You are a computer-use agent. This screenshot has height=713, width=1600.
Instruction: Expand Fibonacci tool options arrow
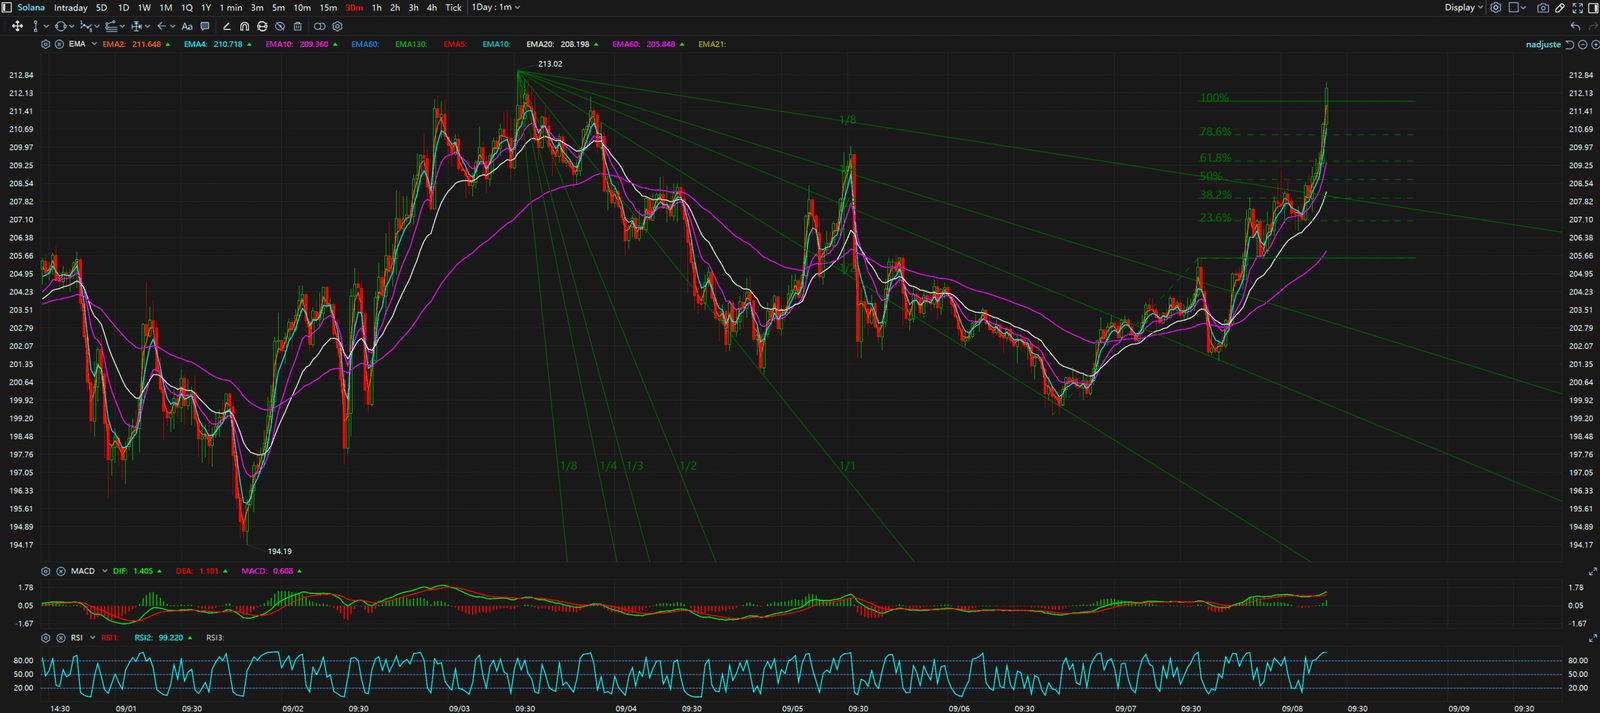click(x=122, y=26)
